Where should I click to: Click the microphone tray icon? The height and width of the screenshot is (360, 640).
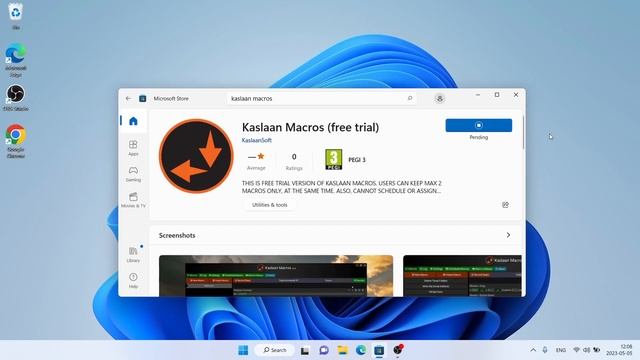pyautogui.click(x=545, y=350)
